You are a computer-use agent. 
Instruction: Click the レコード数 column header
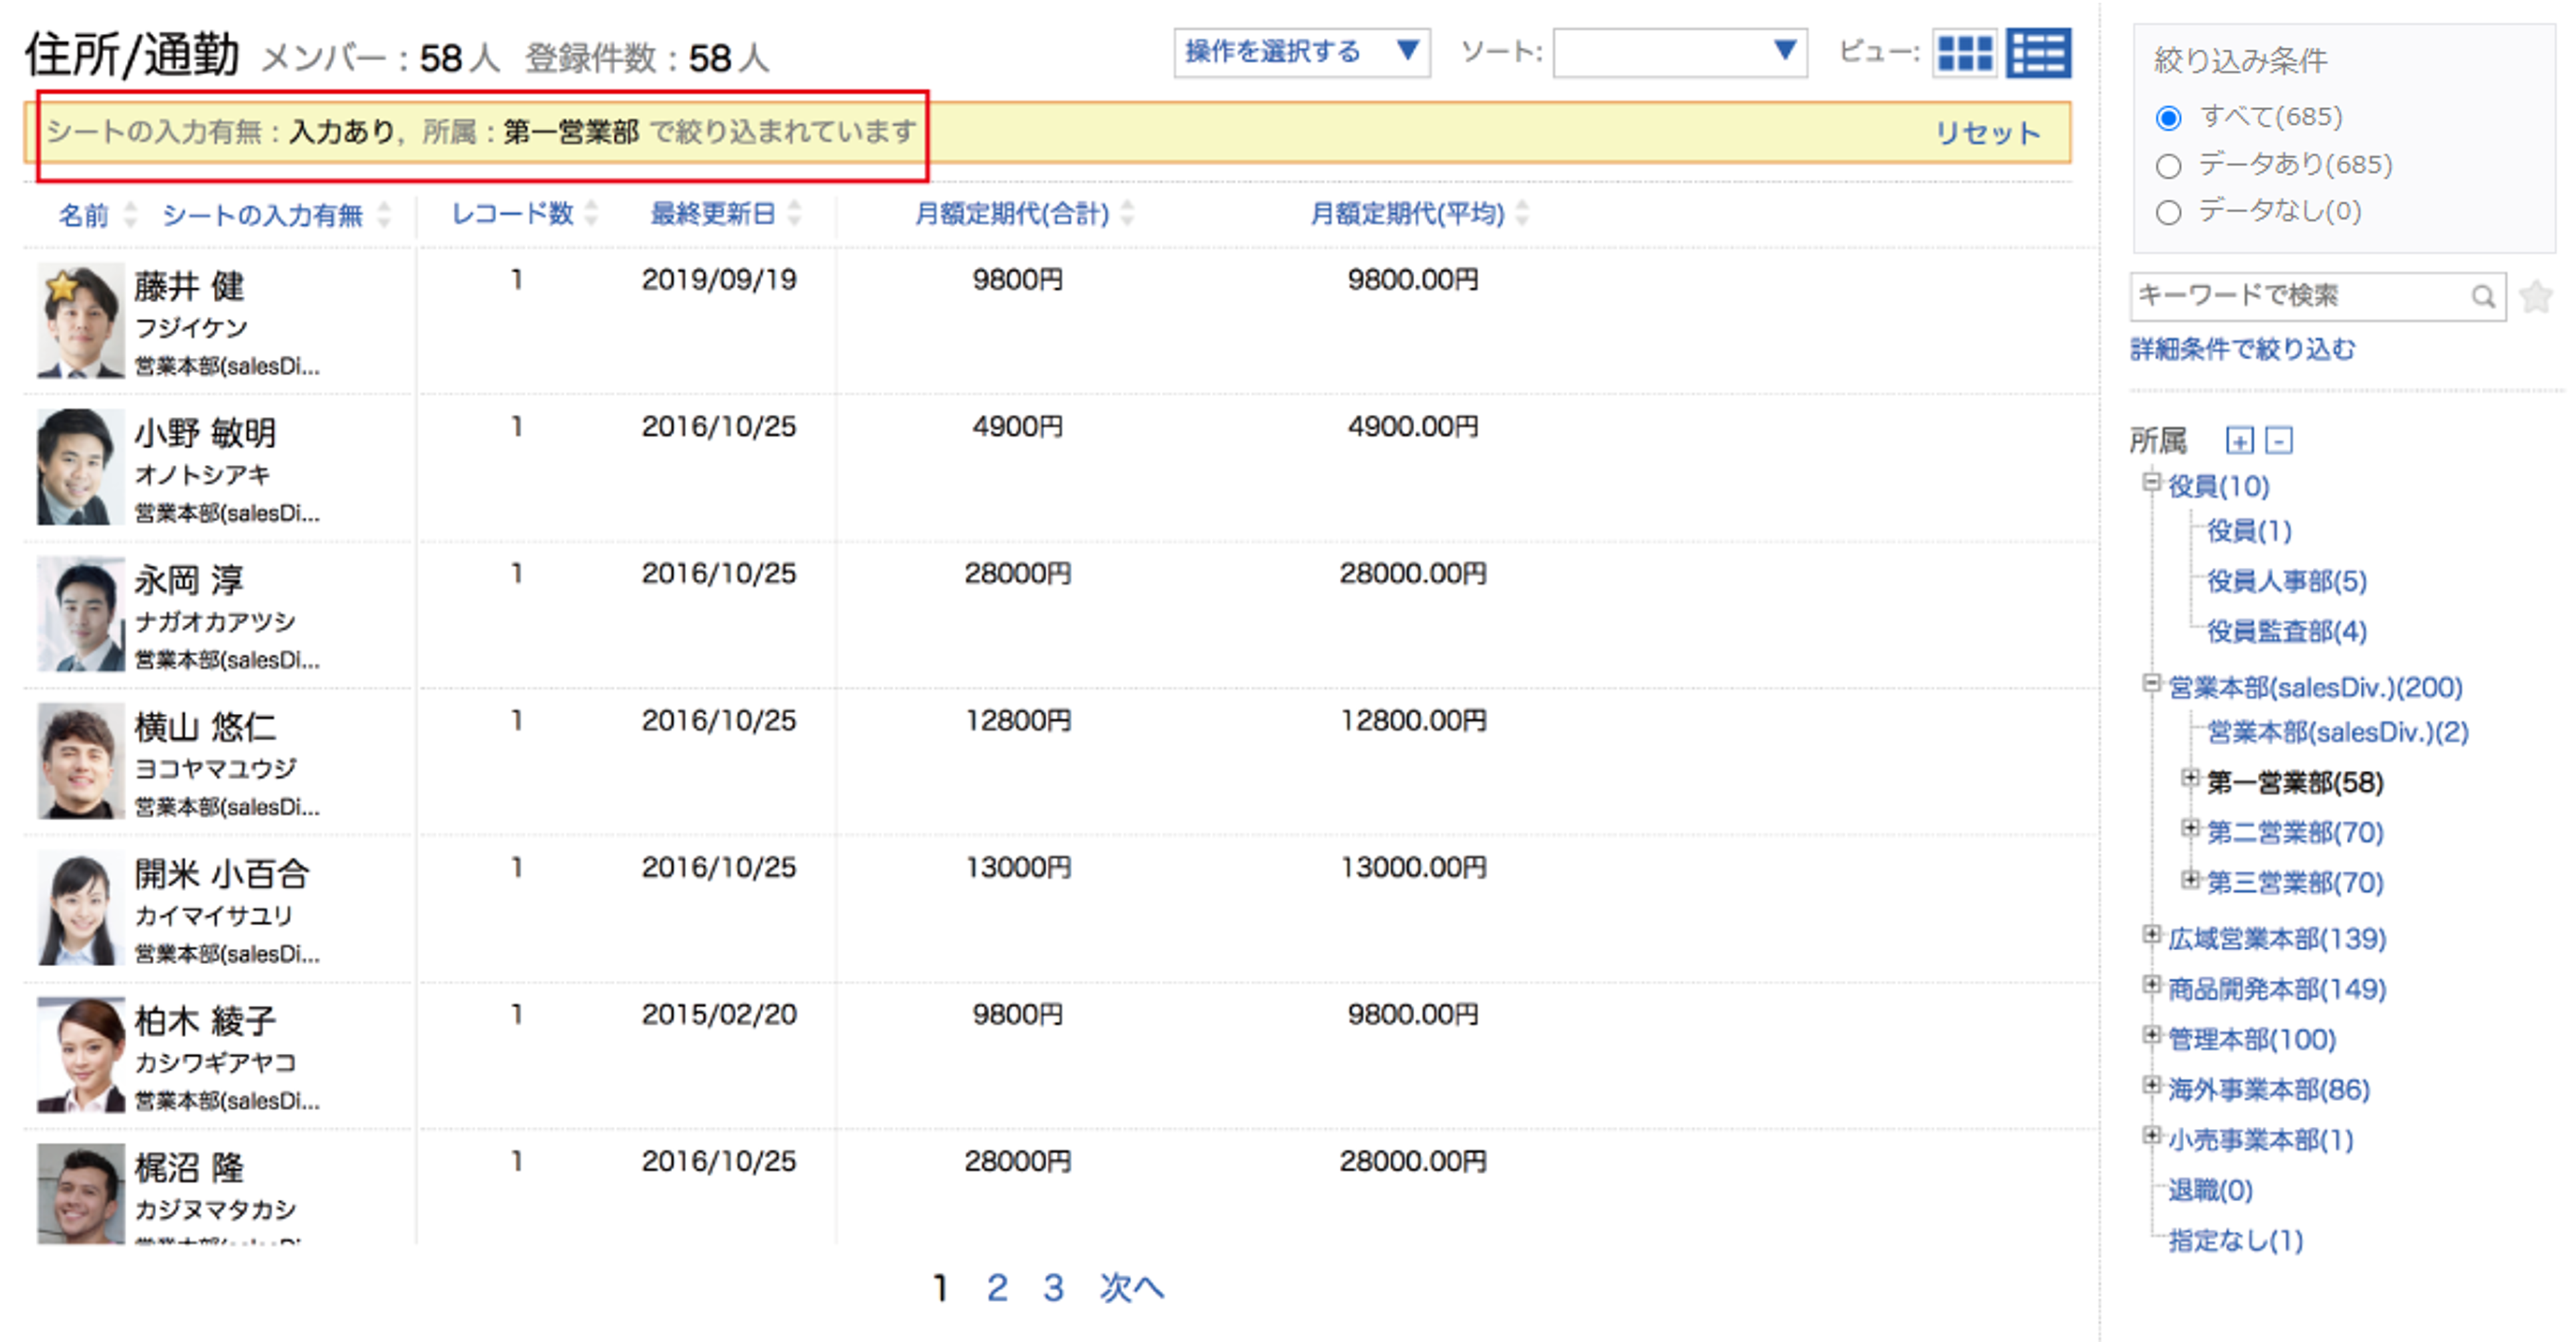coord(512,213)
